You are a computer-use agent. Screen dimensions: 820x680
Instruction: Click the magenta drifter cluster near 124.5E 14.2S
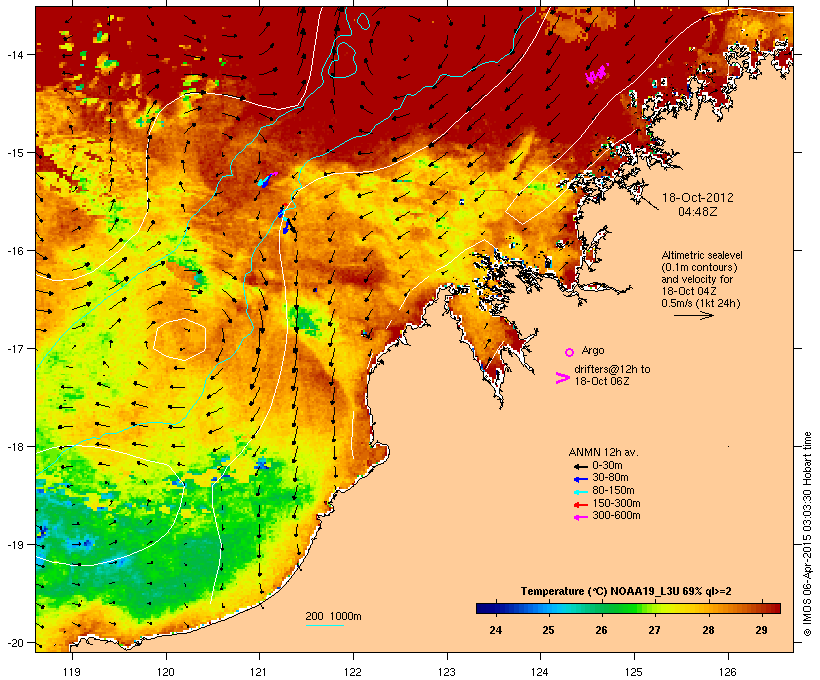click(596, 74)
